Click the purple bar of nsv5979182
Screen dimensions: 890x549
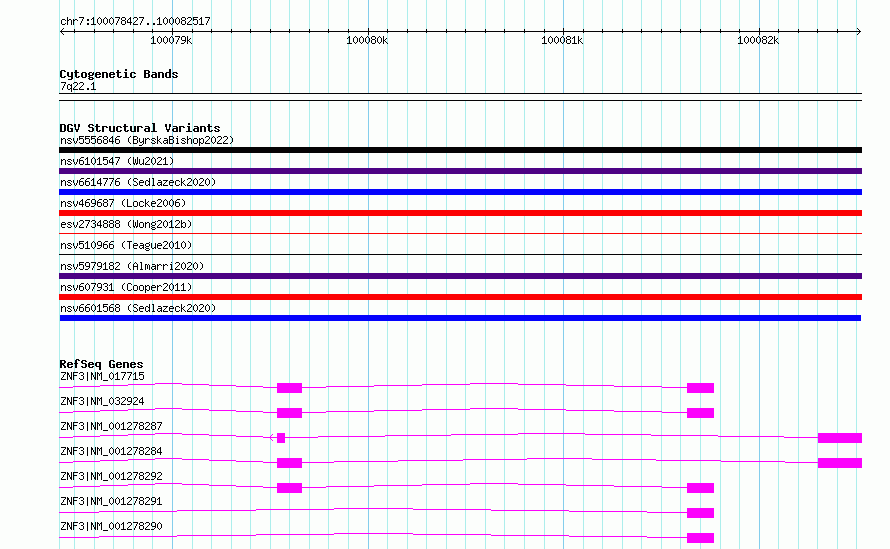point(460,276)
